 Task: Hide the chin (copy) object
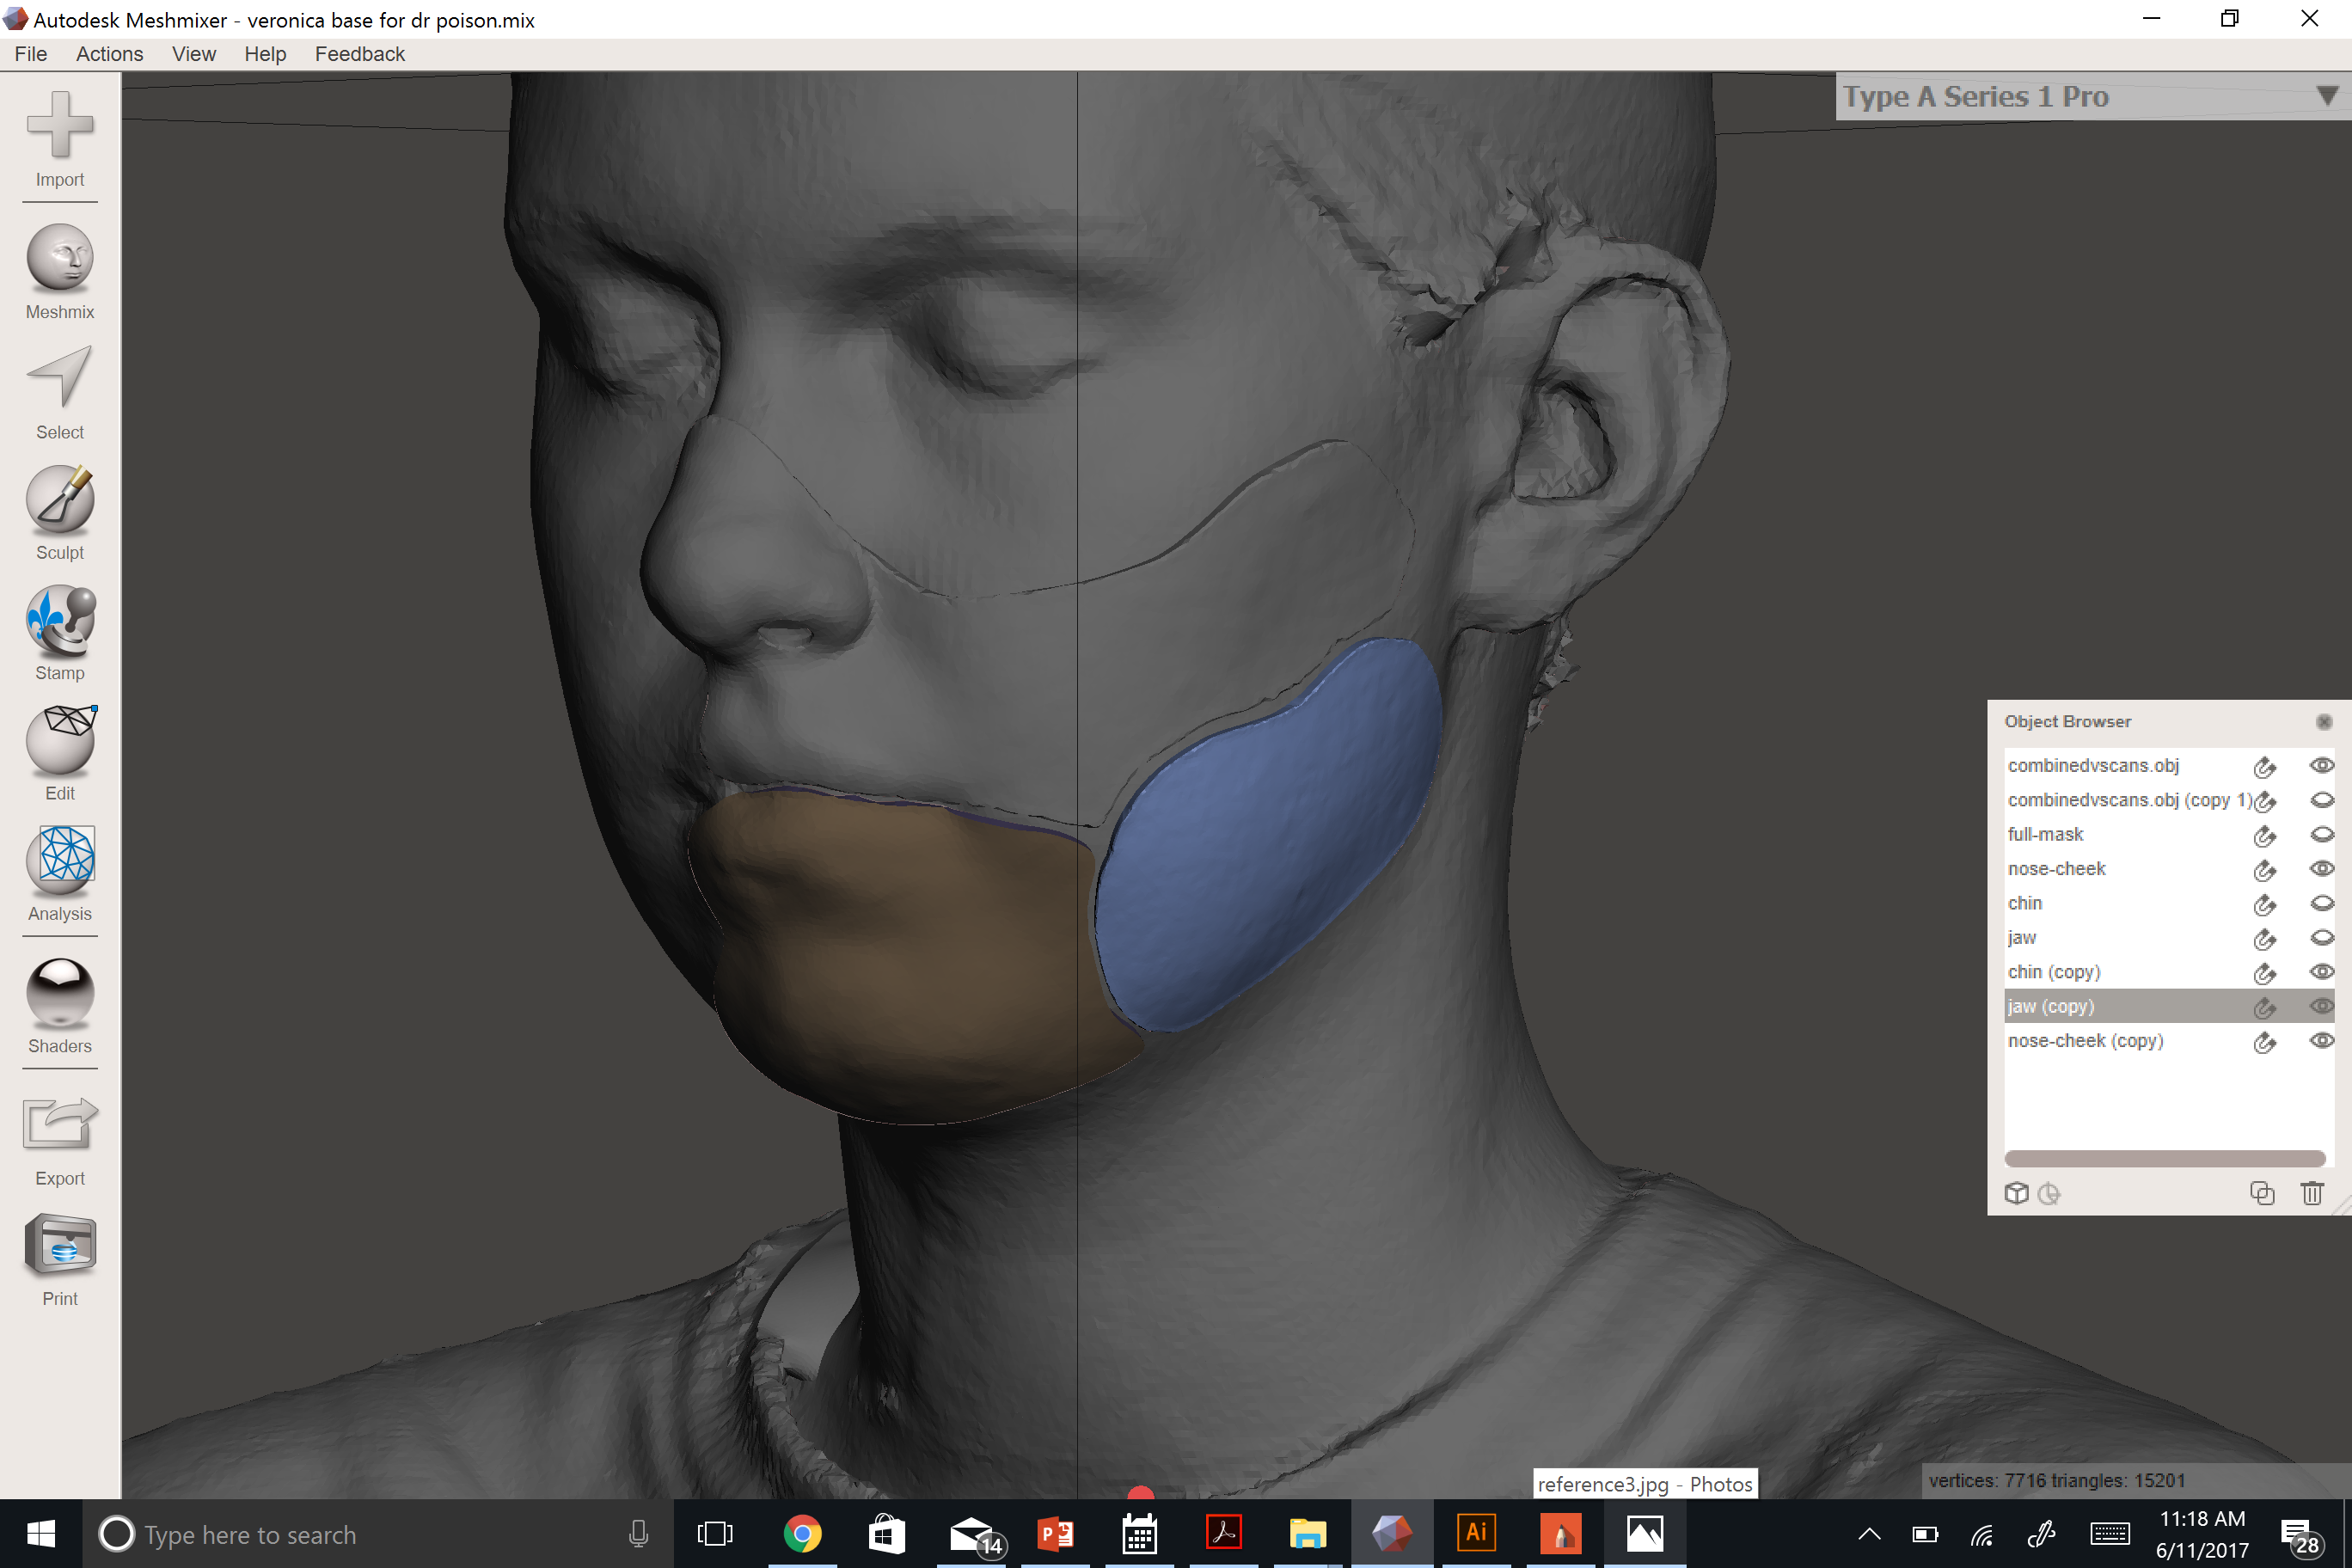[x=2322, y=971]
